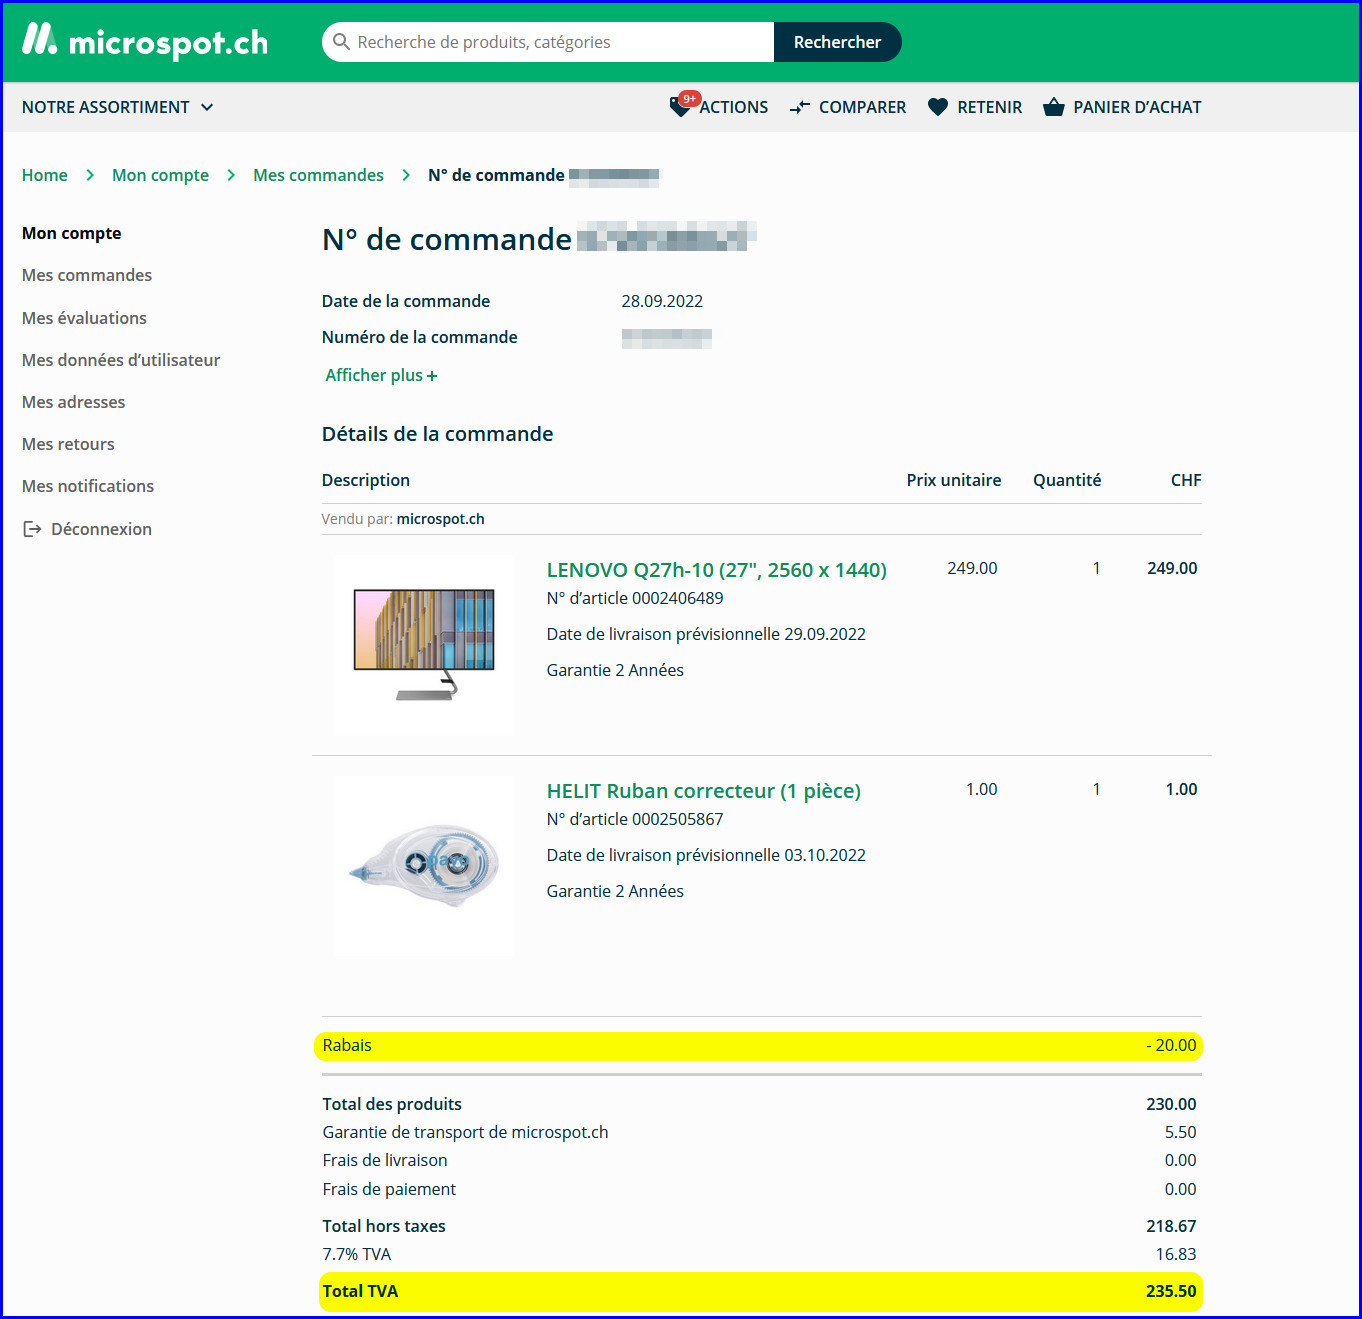1362x1319 pixels.
Task: Click the microspot.ch logo
Action: (x=145, y=42)
